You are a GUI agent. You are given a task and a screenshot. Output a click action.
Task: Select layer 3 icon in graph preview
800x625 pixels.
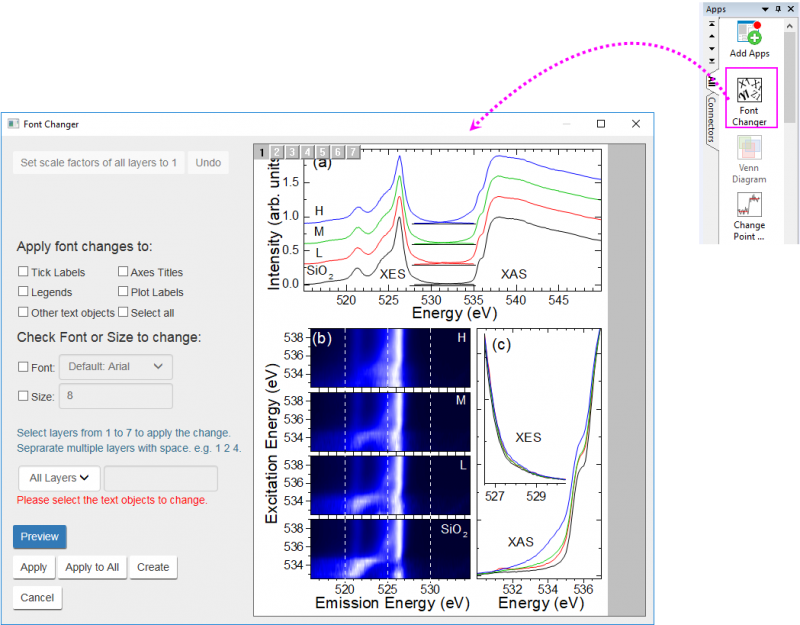click(293, 152)
